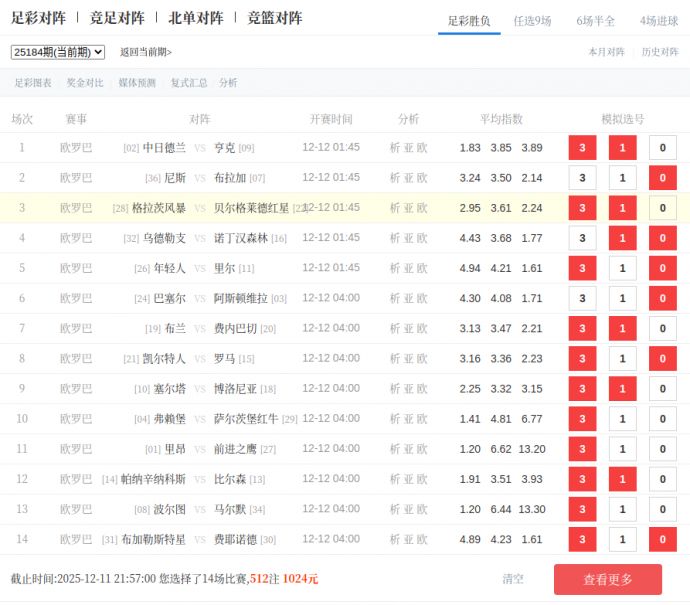690x605 pixels.
Task: Switch to the 6场半全 tab
Action: tap(595, 20)
